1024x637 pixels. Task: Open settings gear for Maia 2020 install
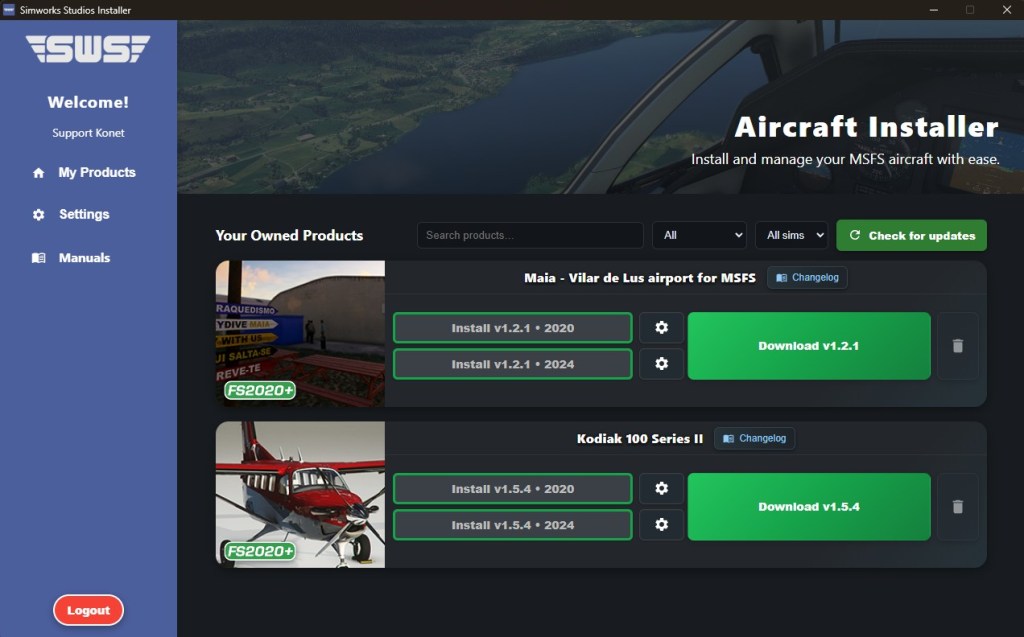pos(661,328)
